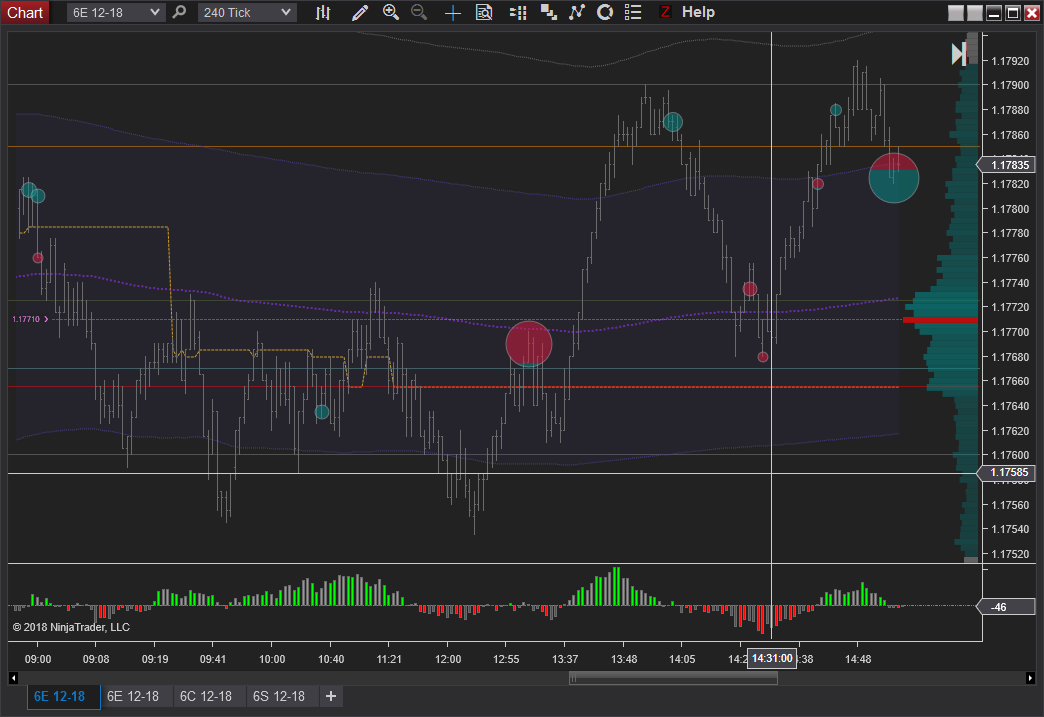Open the Data Series stacked blocks icon
This screenshot has width=1044, height=717.
tap(549, 12)
